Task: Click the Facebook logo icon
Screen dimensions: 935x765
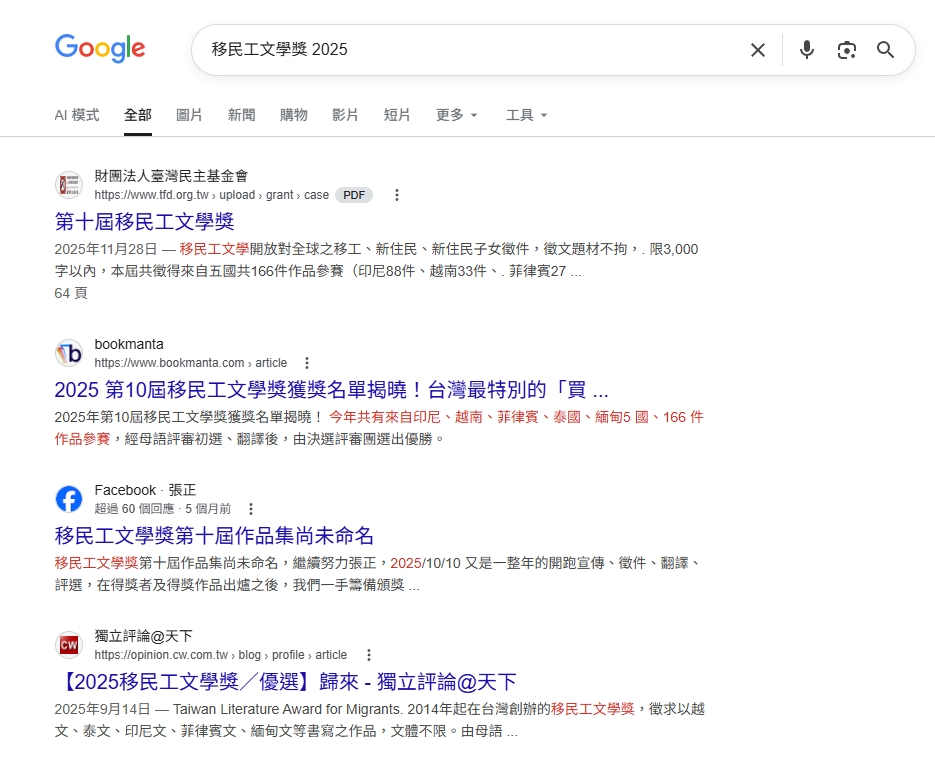Action: pos(69,499)
